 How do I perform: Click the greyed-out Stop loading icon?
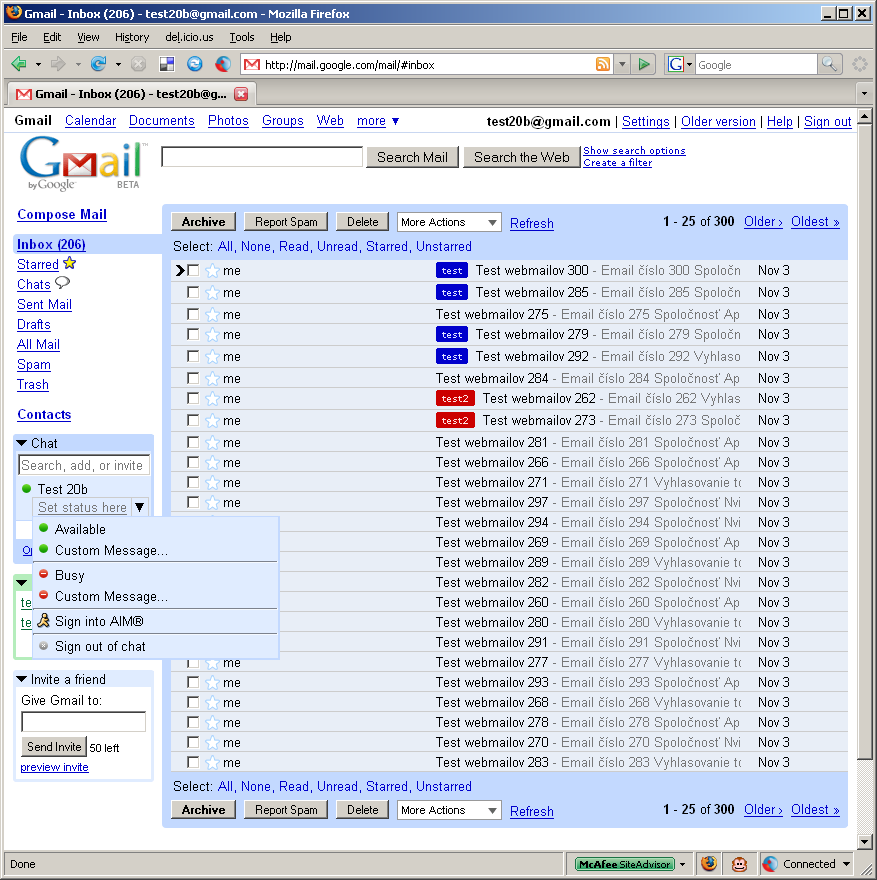click(x=138, y=65)
